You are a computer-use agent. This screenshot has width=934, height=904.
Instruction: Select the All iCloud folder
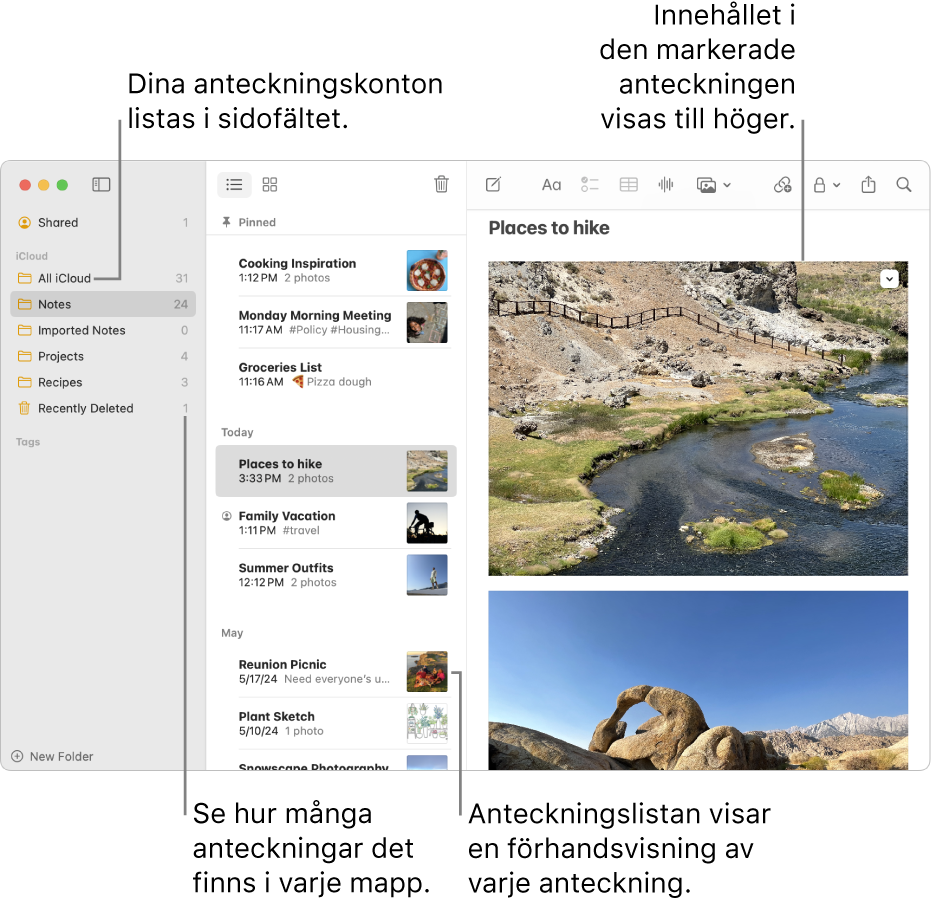[103, 278]
